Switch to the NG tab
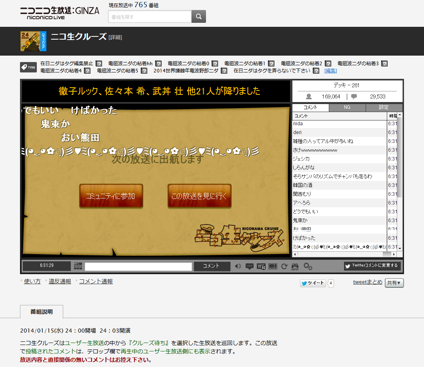 point(347,107)
